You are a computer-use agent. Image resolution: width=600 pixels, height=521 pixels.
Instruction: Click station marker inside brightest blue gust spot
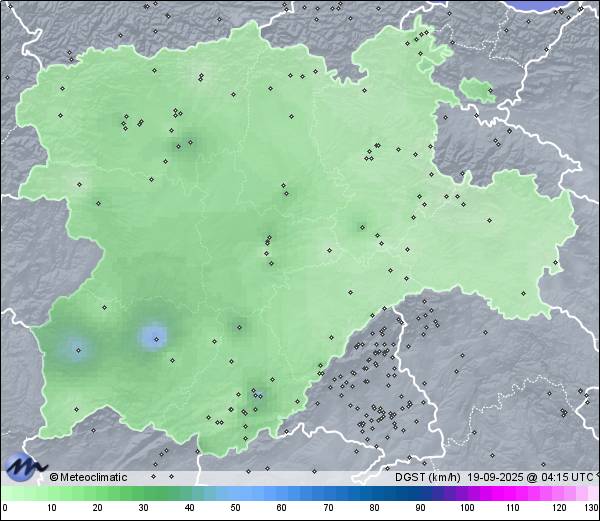point(156,339)
